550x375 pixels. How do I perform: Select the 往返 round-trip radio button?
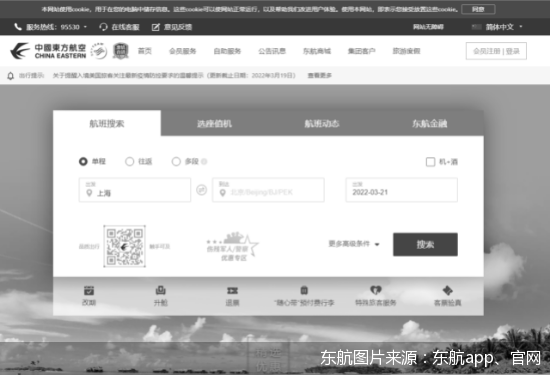point(129,161)
